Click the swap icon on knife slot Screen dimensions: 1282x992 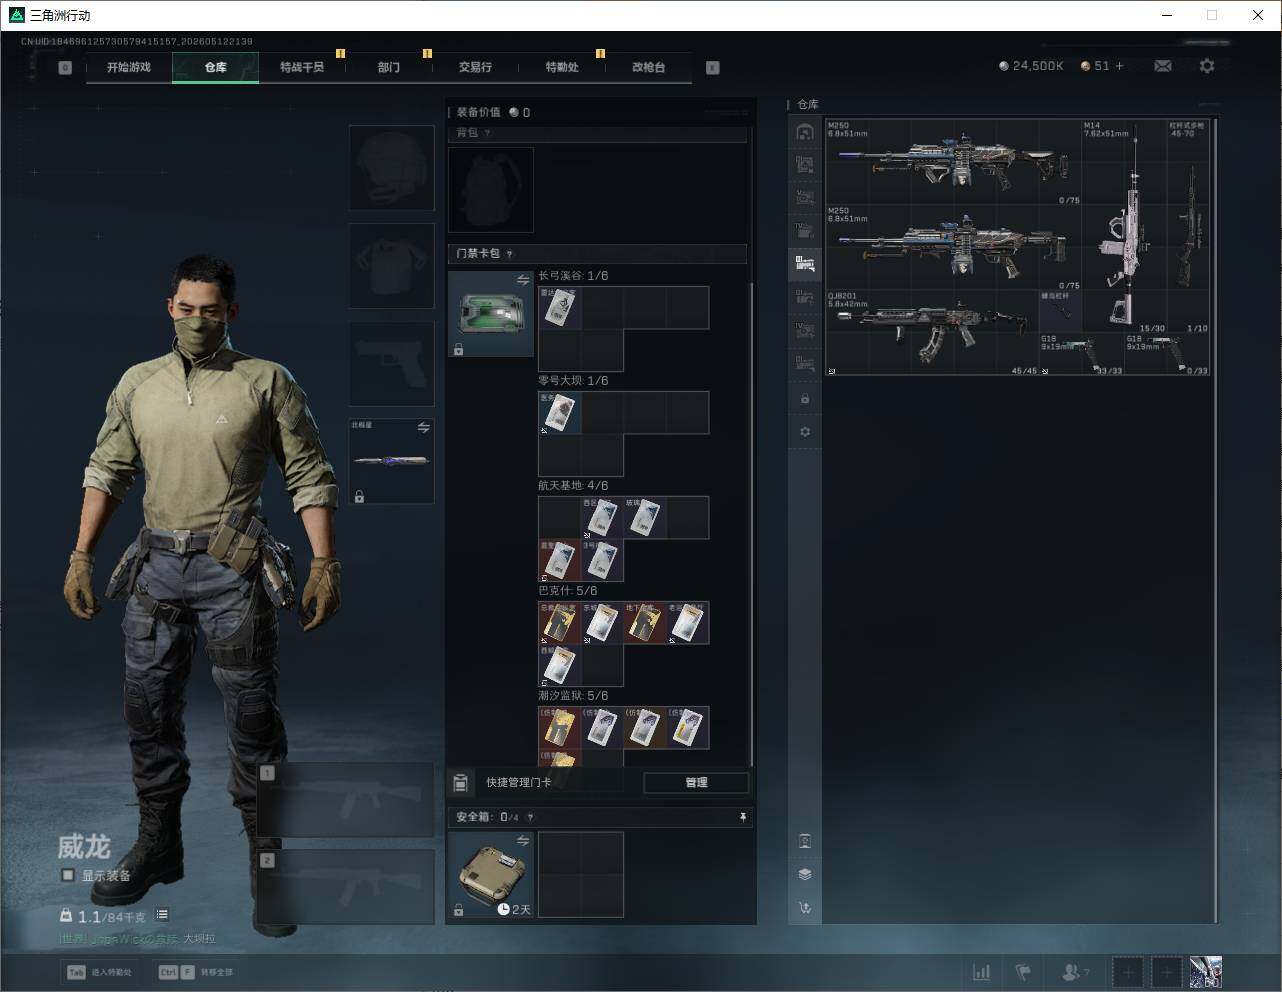click(x=424, y=428)
